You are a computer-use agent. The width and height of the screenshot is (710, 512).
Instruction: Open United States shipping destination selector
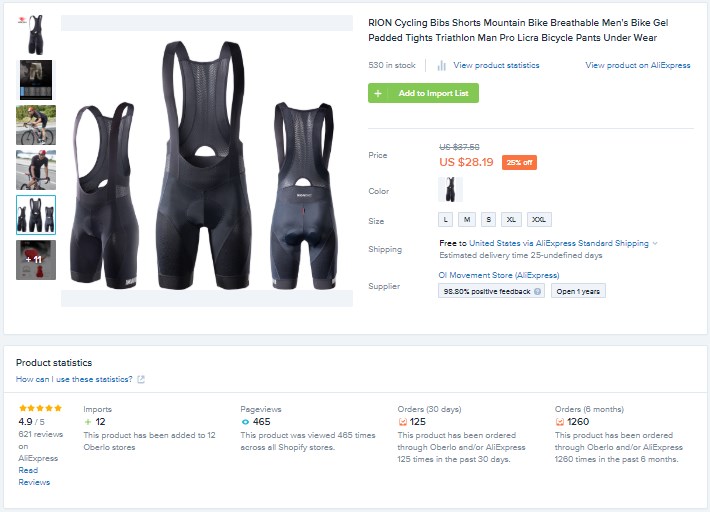[x=494, y=243]
